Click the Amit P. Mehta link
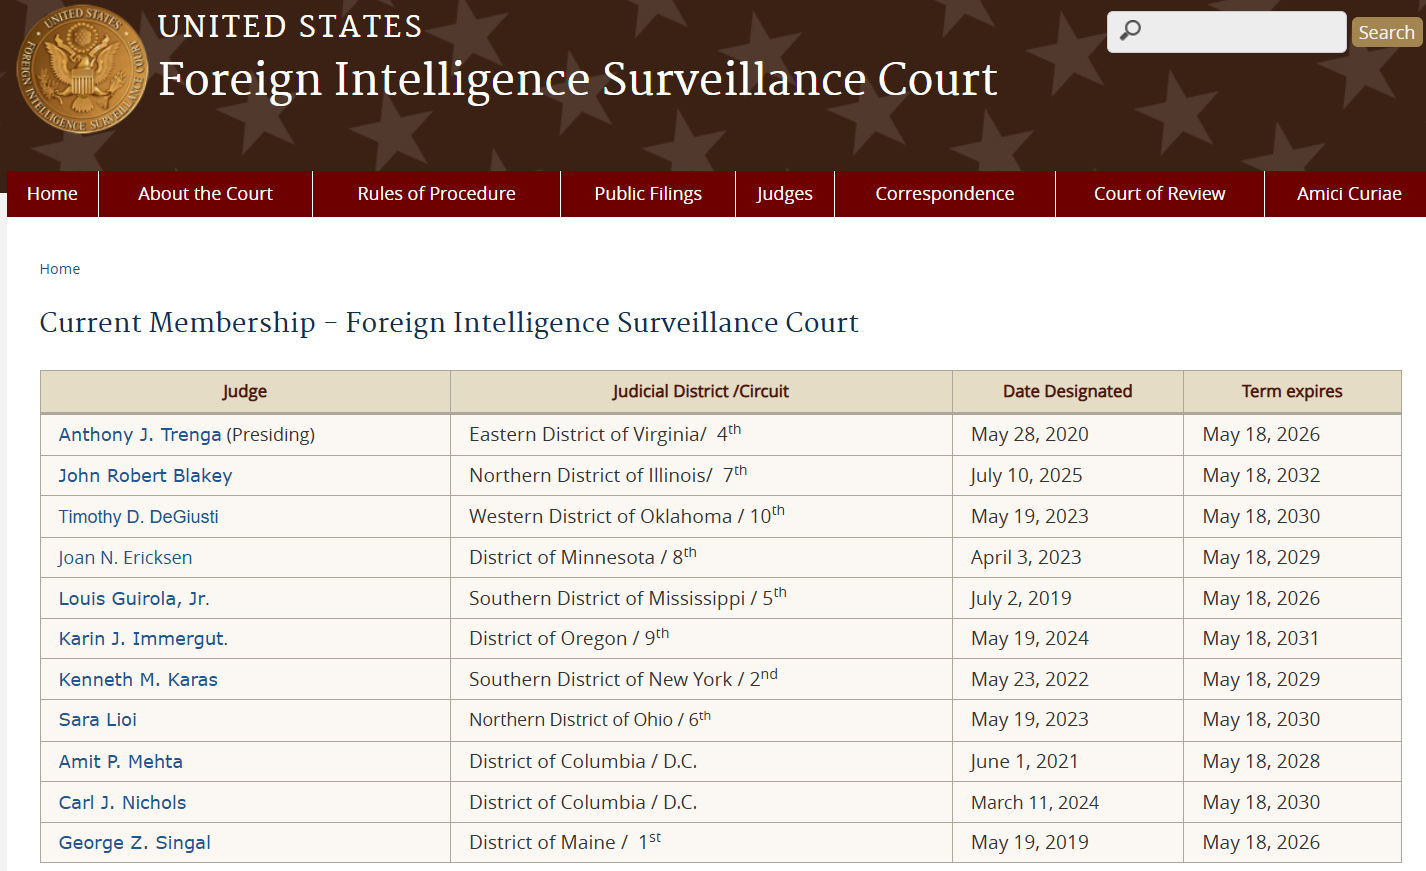Screen dimensions: 1426x871 (x=120, y=762)
